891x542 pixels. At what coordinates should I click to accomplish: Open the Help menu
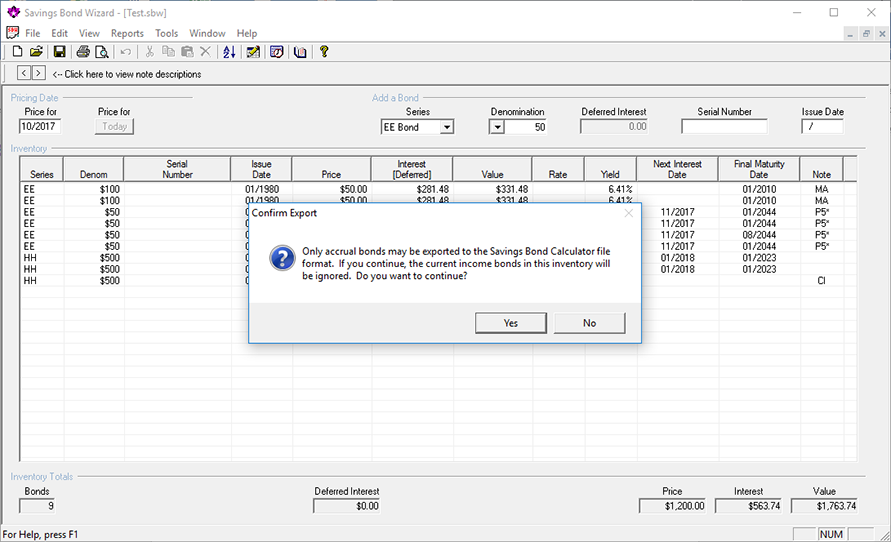tap(247, 33)
